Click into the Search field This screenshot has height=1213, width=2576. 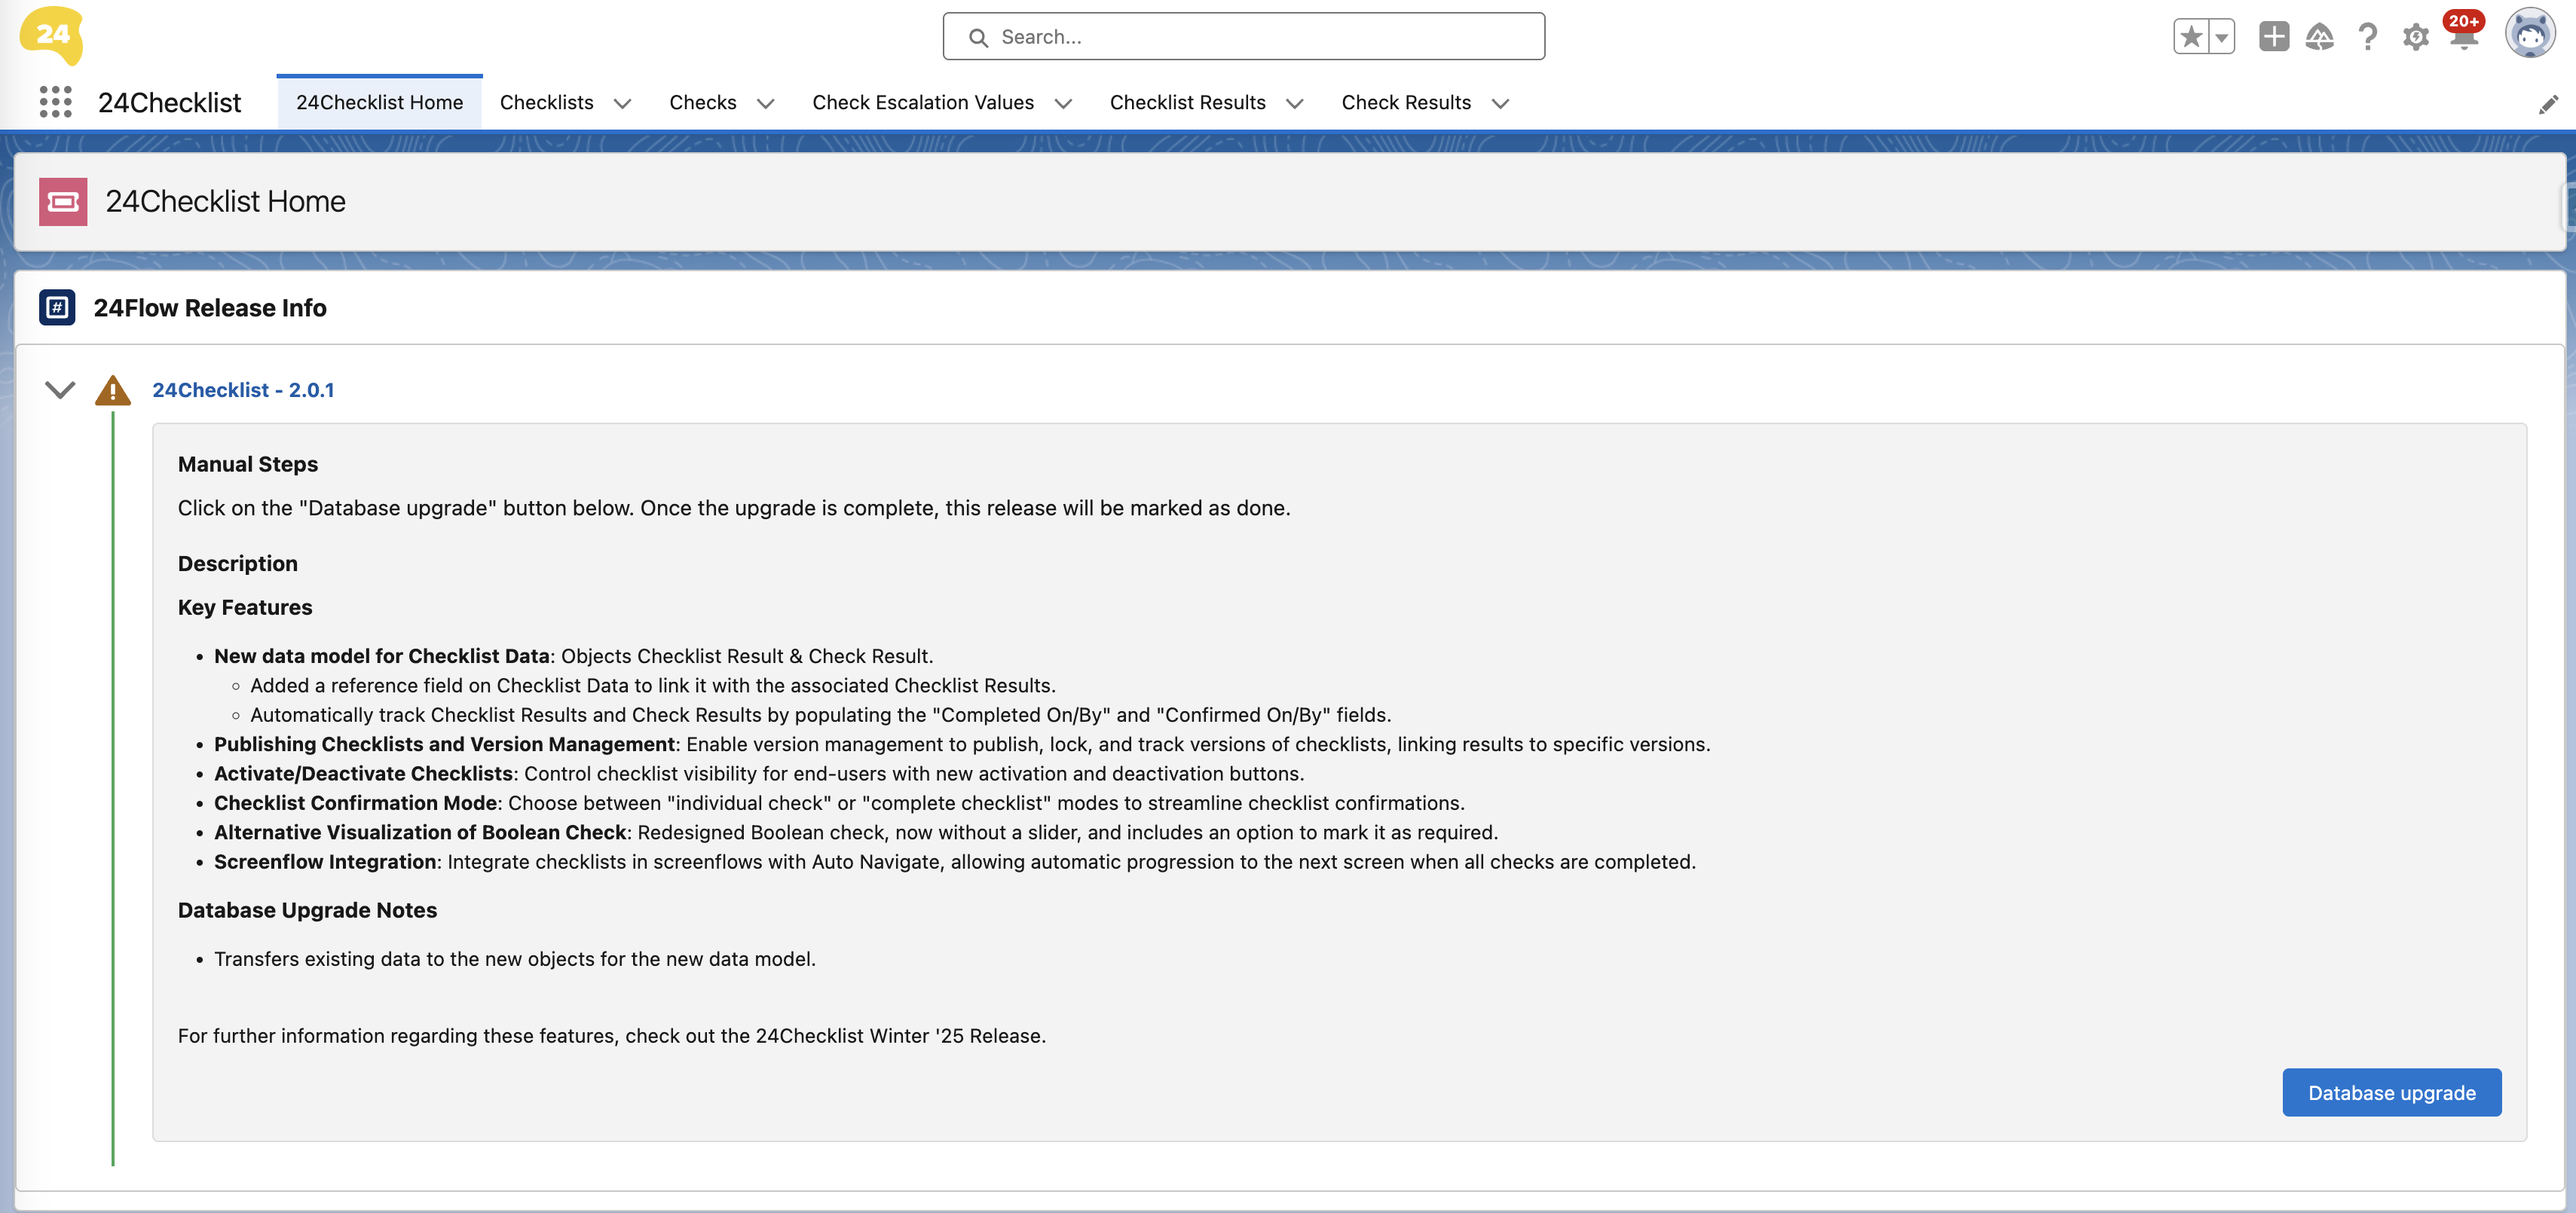[1243, 37]
